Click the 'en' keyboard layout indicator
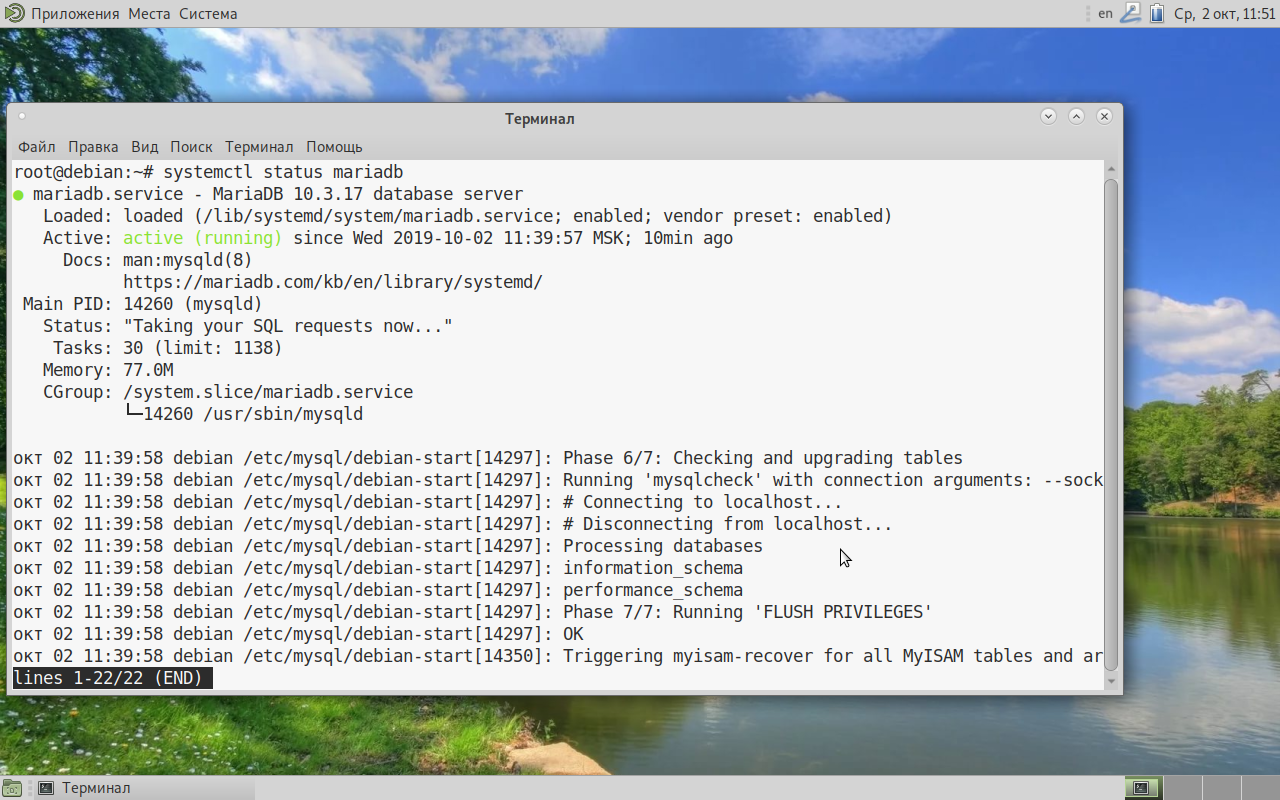The height and width of the screenshot is (800, 1280). point(1105,14)
